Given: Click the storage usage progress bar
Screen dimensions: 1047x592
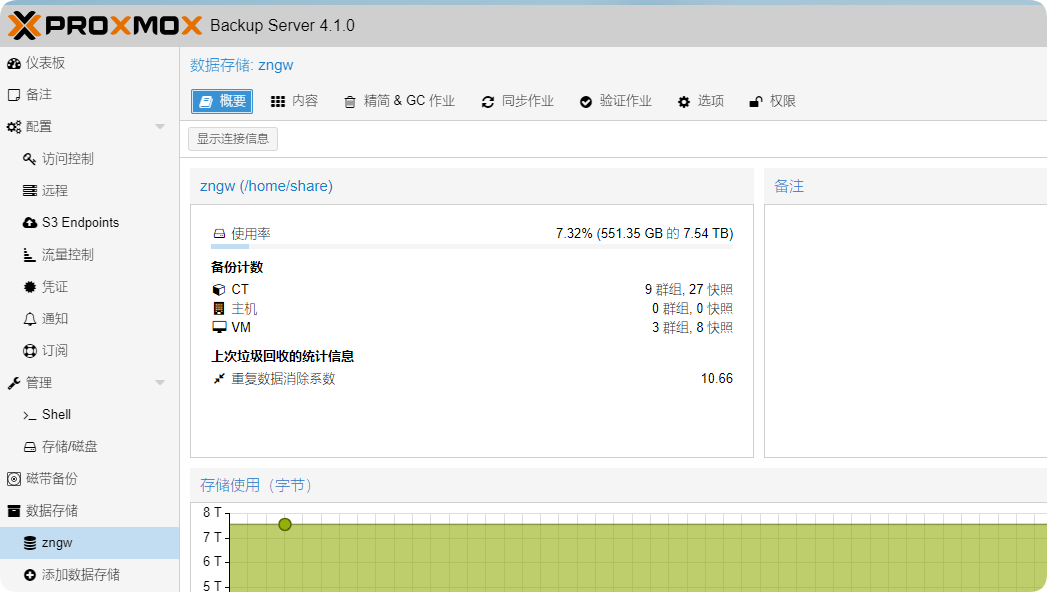Looking at the screenshot, I should pos(472,246).
